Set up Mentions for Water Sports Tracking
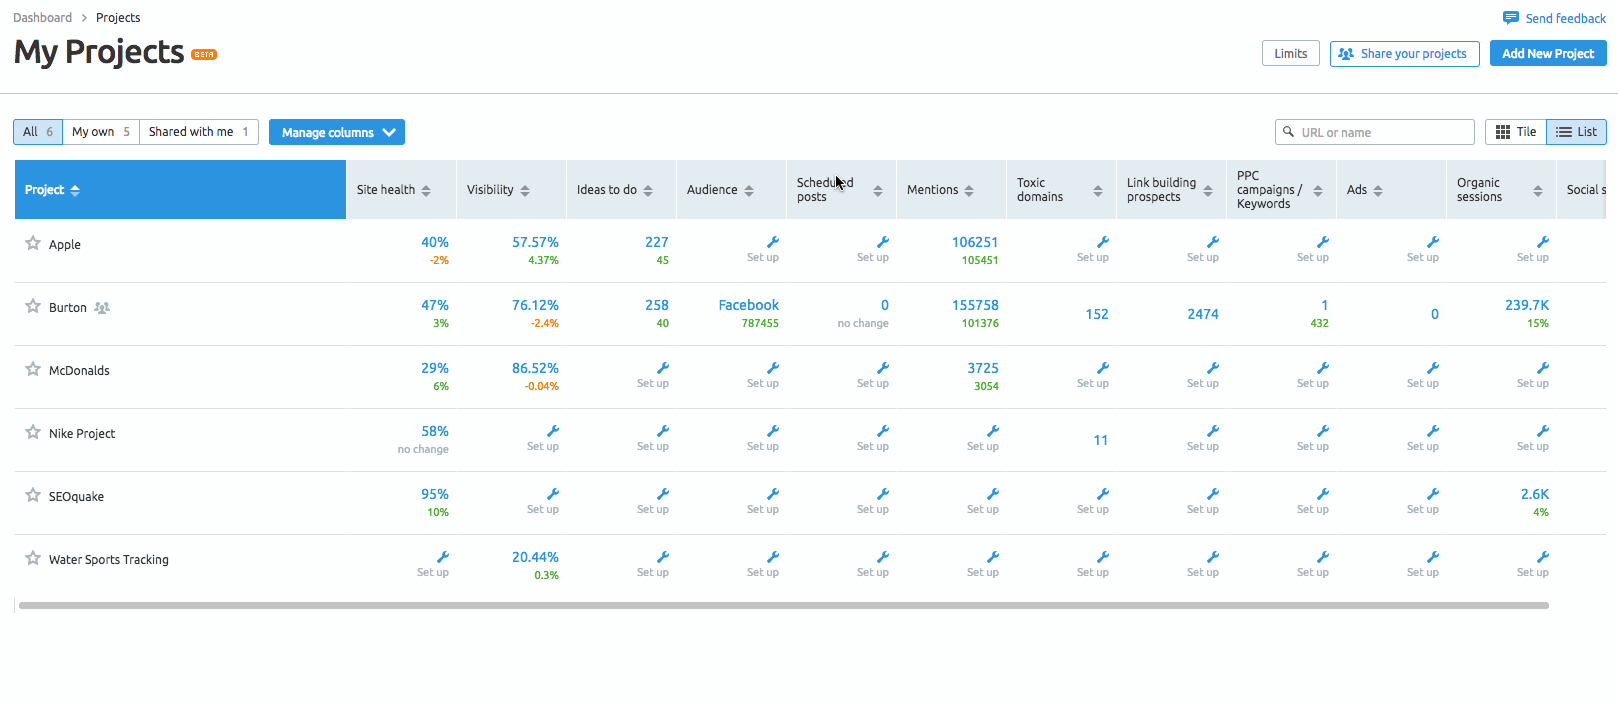This screenshot has height=705, width=1618. [x=983, y=564]
